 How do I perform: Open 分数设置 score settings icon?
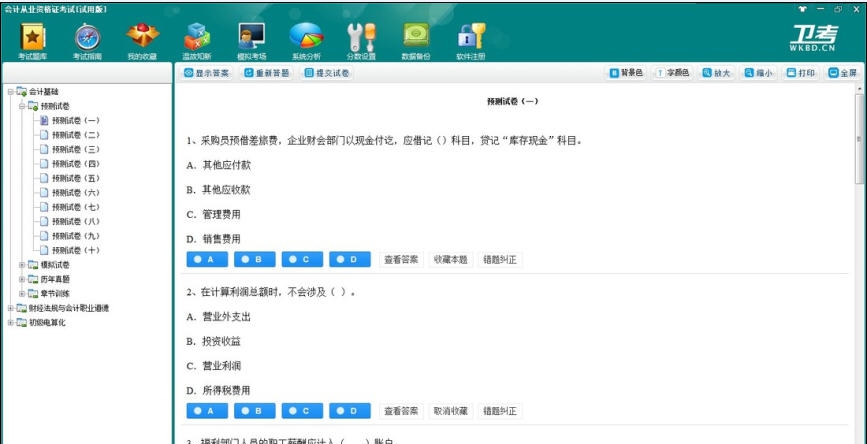click(361, 41)
